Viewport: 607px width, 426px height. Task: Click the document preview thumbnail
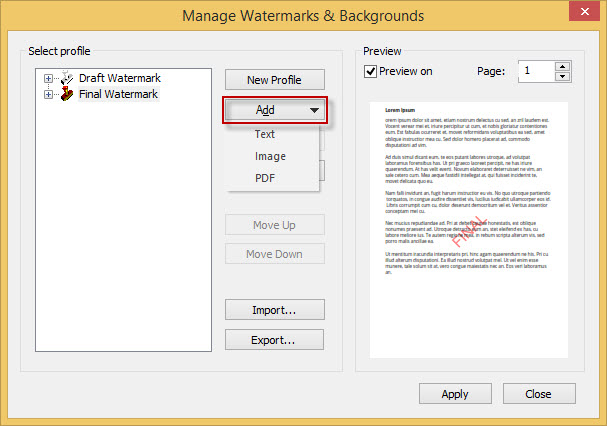click(469, 230)
